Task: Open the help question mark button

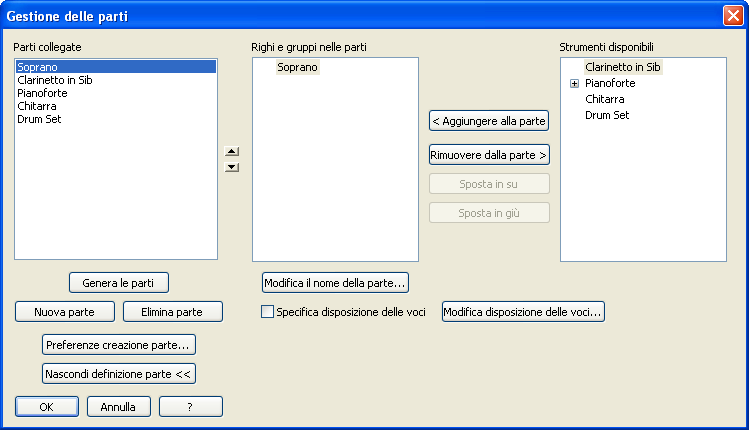Action: coord(190,407)
